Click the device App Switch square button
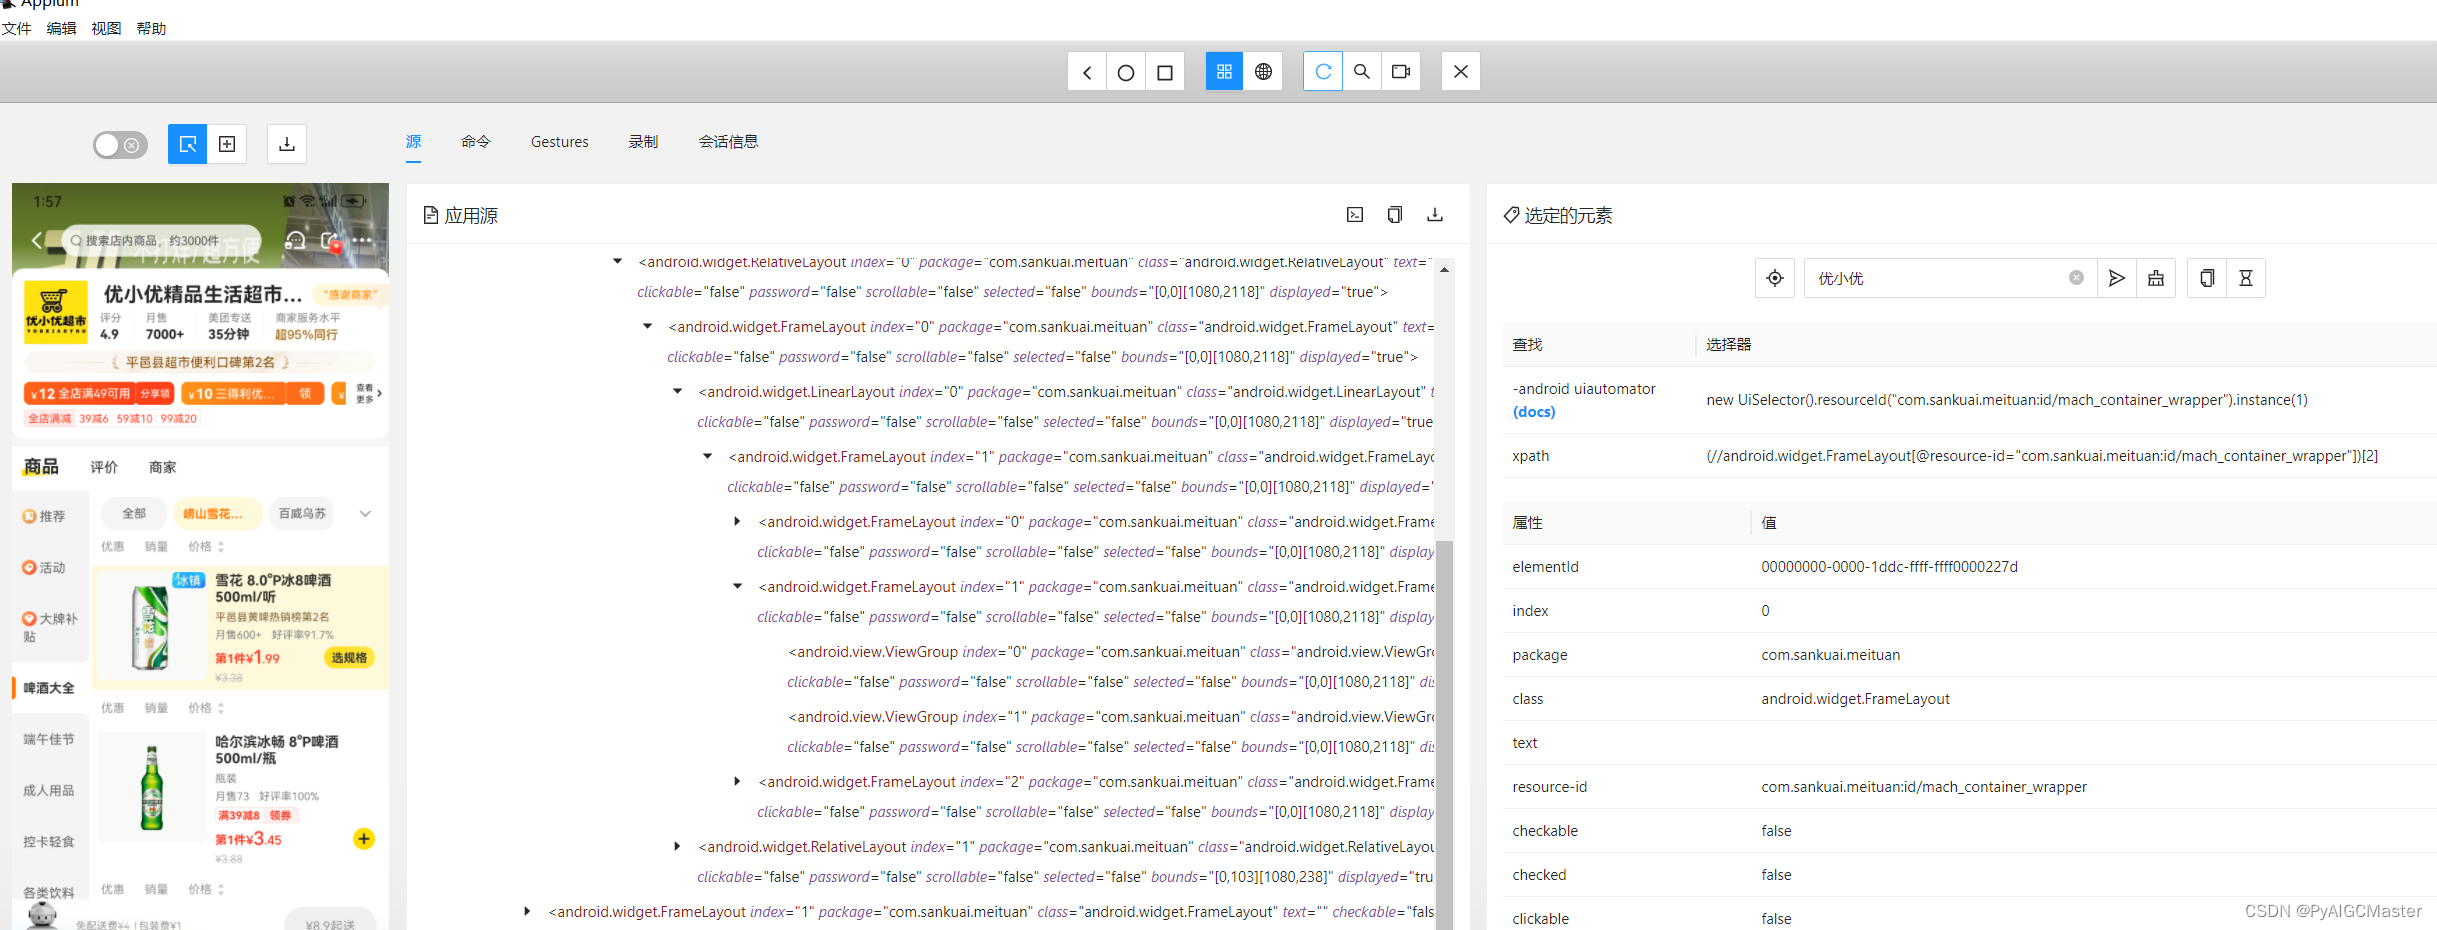 point(1165,72)
